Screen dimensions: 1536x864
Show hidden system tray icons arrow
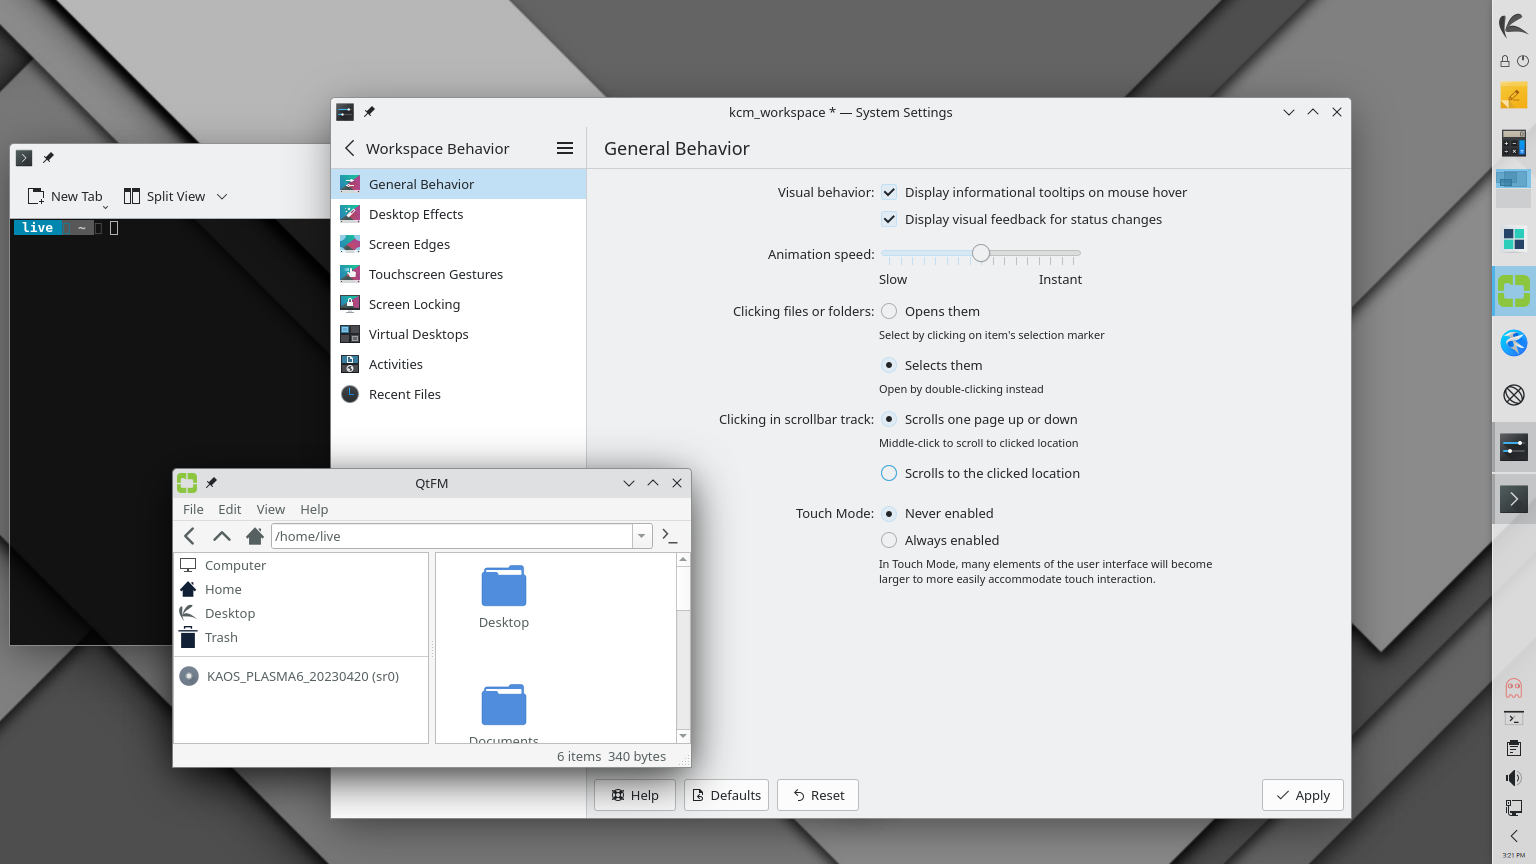coord(1513,836)
